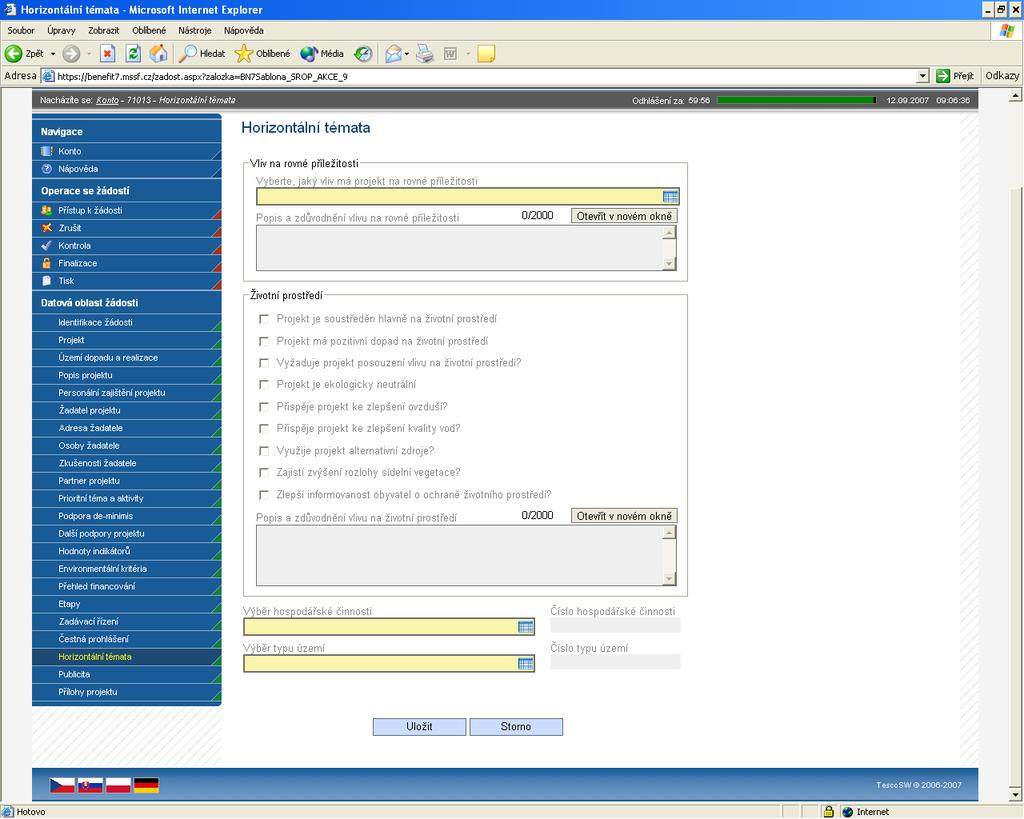Expand the address bar dropdown arrow
This screenshot has width=1024, height=819.
tap(922, 76)
